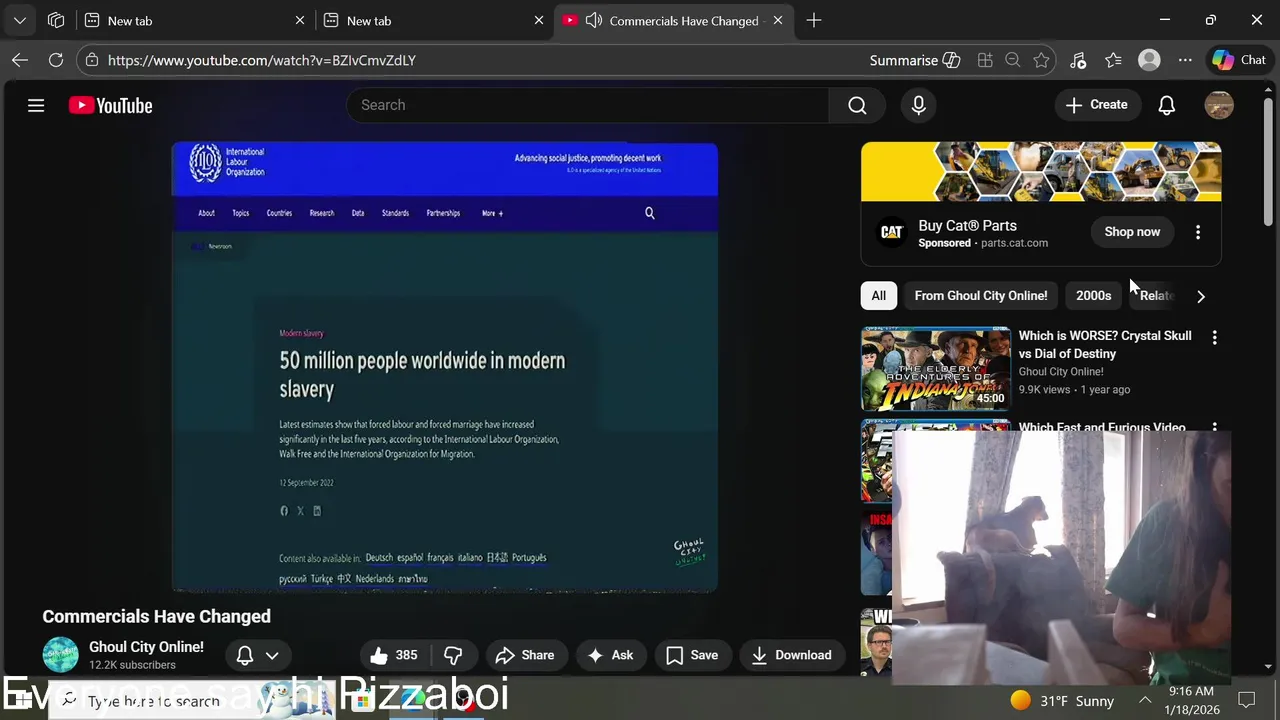This screenshot has width=1280, height=720.
Task: Open the weather widget 31°F Sunny
Action: coord(1061,700)
